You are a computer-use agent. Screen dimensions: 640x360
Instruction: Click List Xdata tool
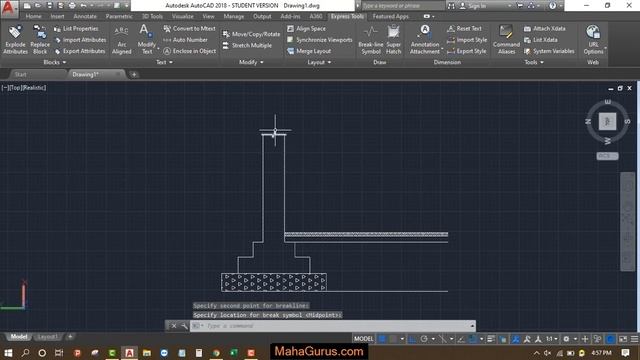(x=540, y=40)
